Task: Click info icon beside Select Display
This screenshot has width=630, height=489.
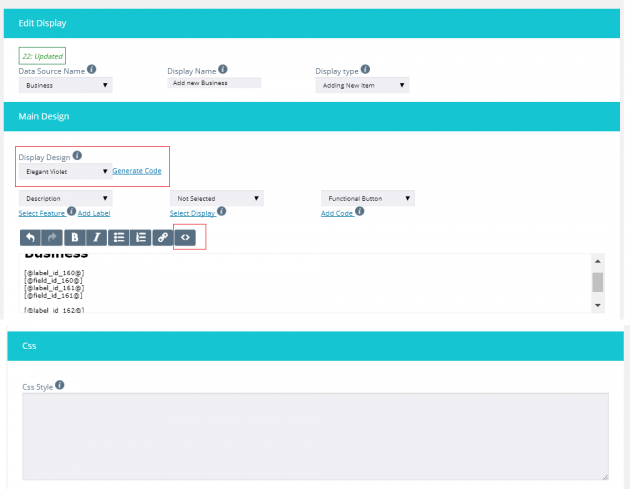Action: coord(221,211)
